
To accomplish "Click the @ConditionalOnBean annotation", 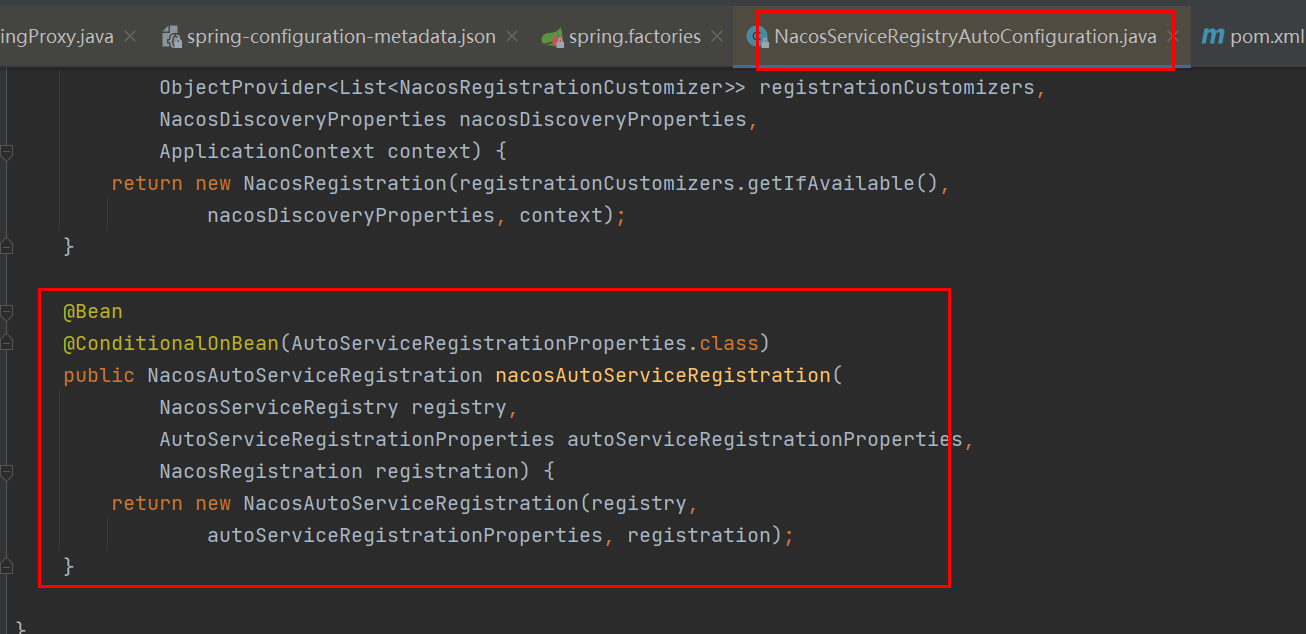I will (171, 344).
